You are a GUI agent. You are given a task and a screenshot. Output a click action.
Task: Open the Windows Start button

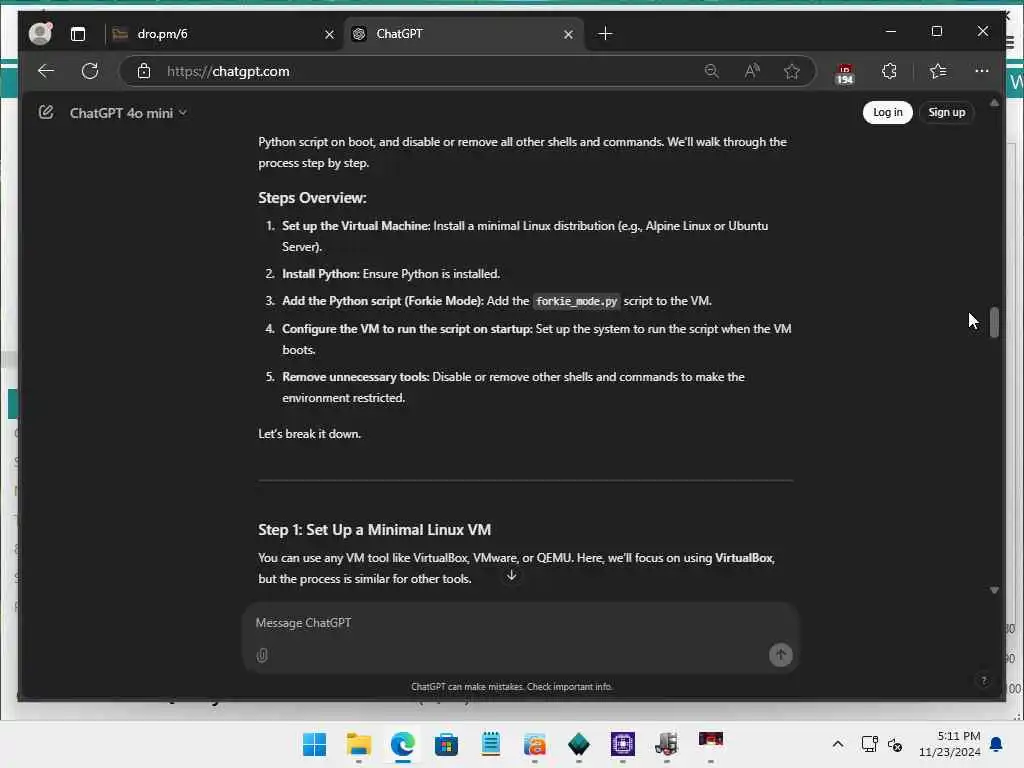click(x=314, y=744)
